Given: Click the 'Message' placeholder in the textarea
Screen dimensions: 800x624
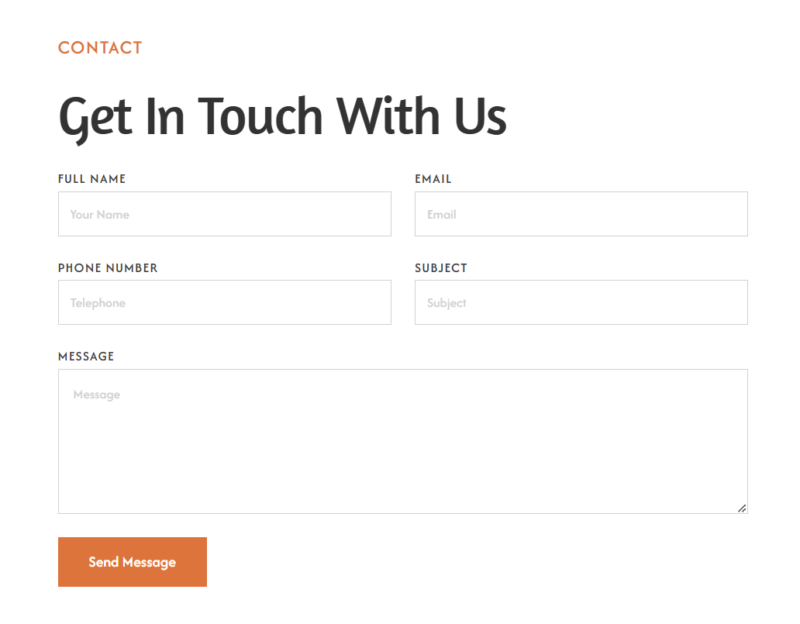Looking at the screenshot, I should (96, 395).
